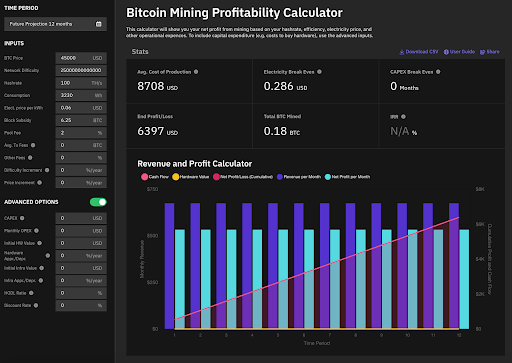
Task: Click the IRR info icon
Action: [403, 117]
